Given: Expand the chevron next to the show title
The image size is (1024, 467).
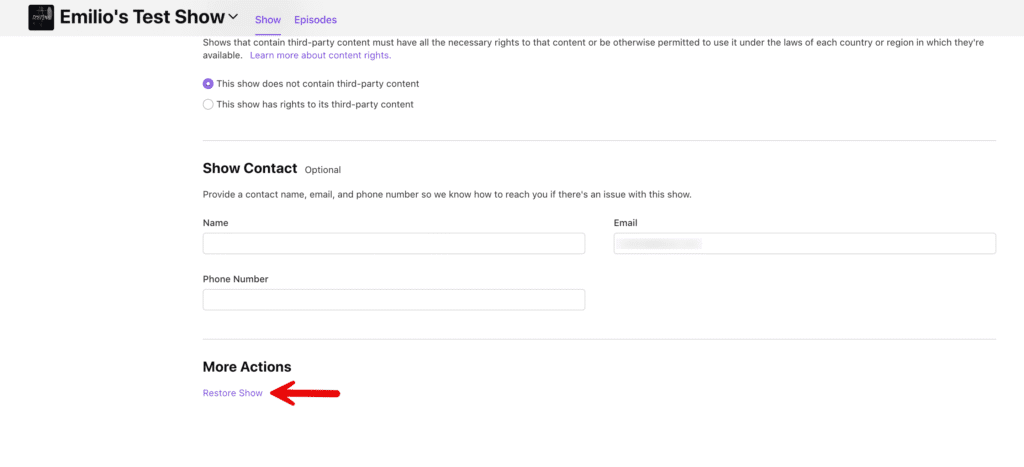Looking at the screenshot, I should point(233,16).
